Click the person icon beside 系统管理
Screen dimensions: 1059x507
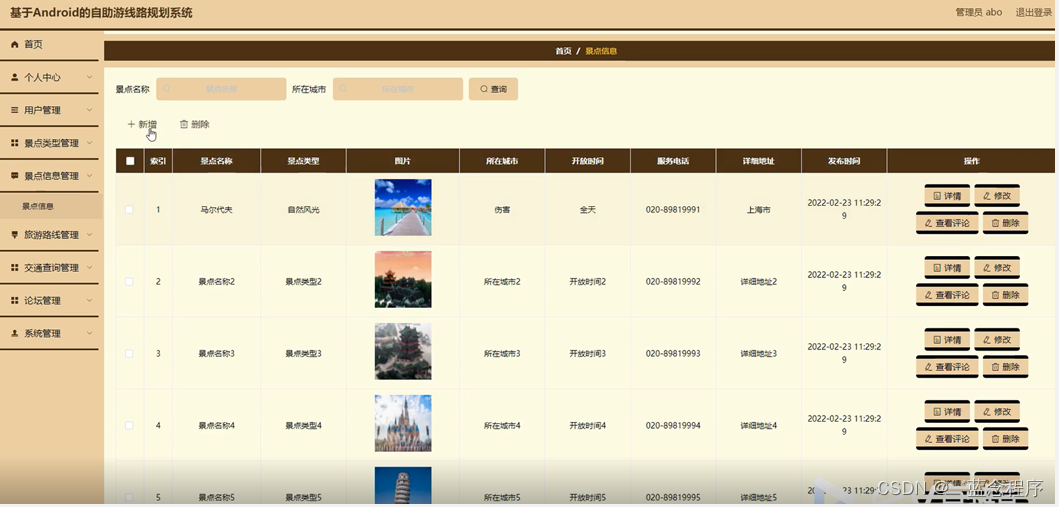(15, 333)
